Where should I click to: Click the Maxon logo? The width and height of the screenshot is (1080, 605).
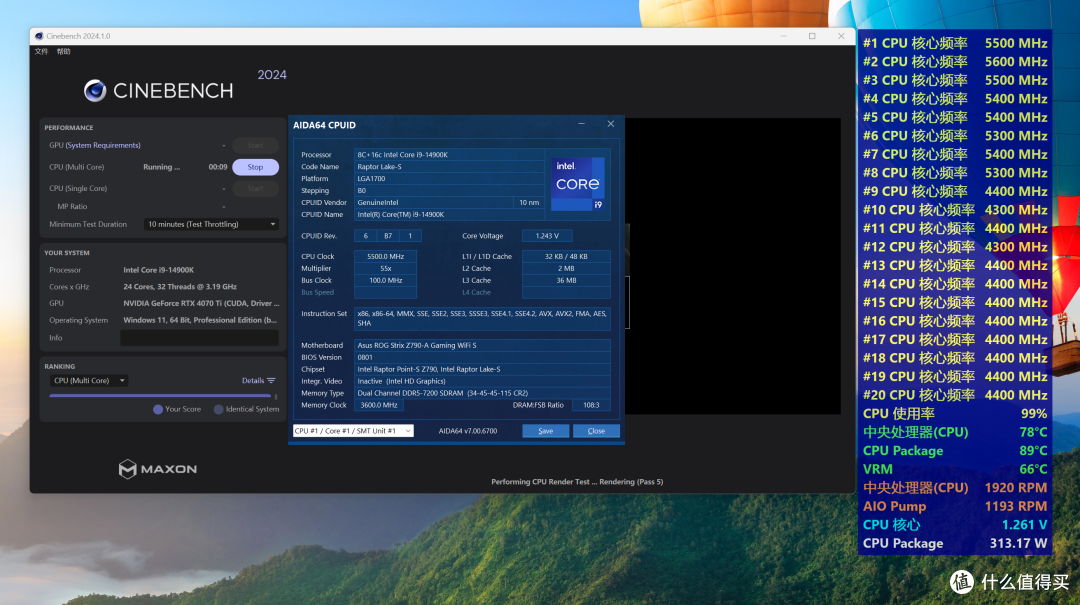click(158, 469)
